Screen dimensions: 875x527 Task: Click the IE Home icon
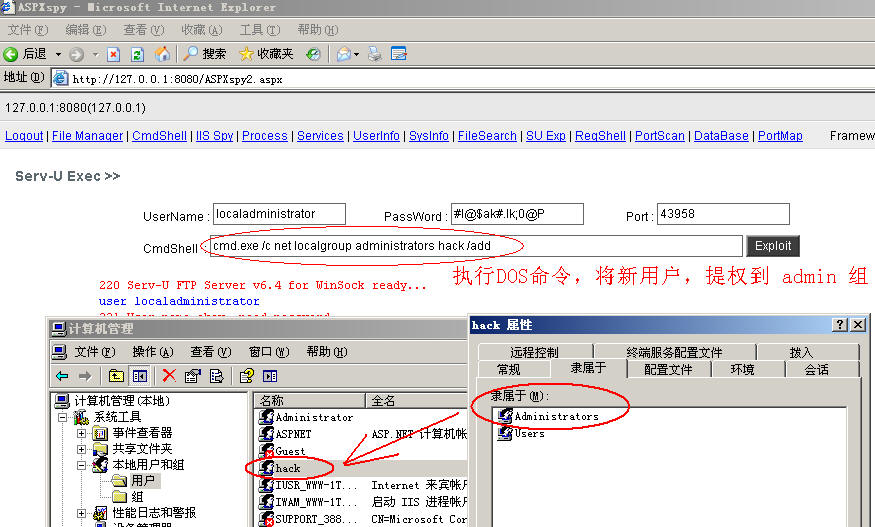162,54
